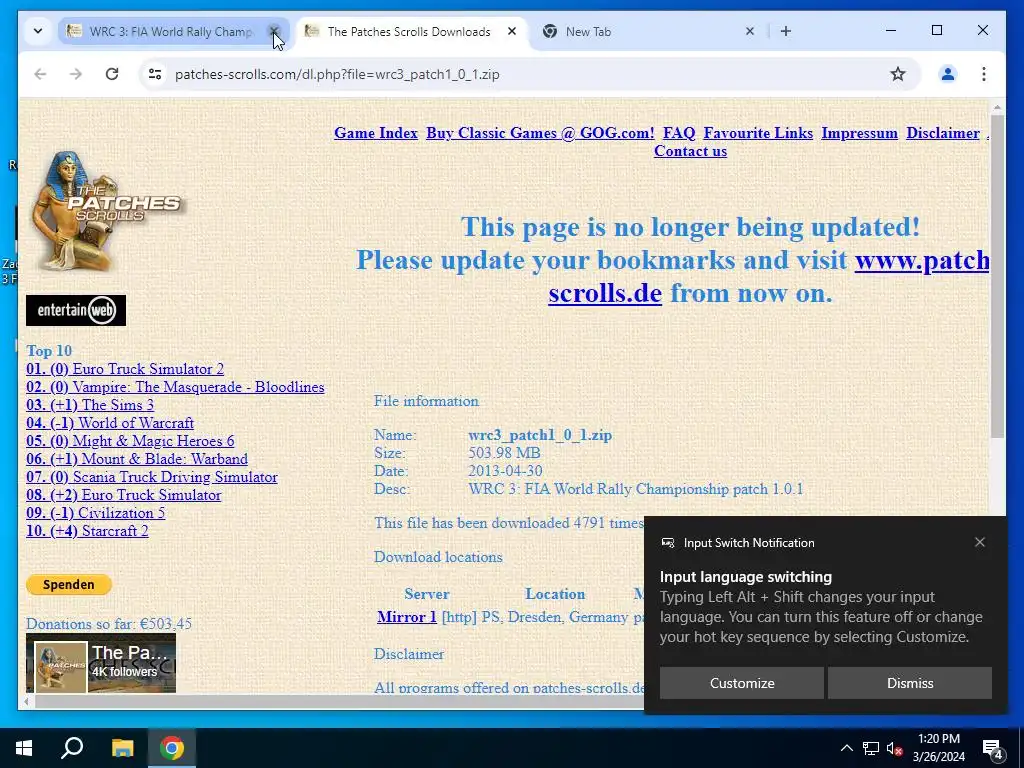
Task: Select the 503.98 MB size value
Action: pyautogui.click(x=504, y=453)
